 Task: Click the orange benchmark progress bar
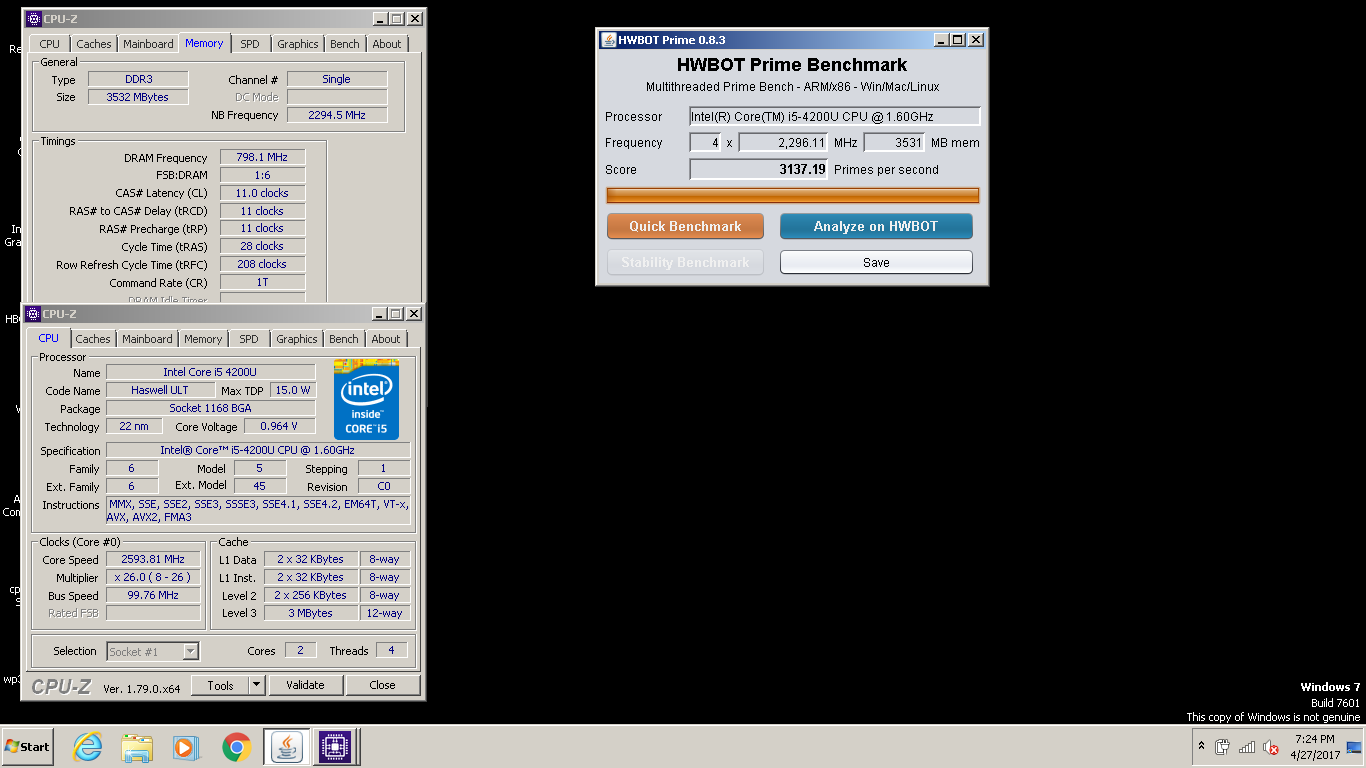pos(793,195)
